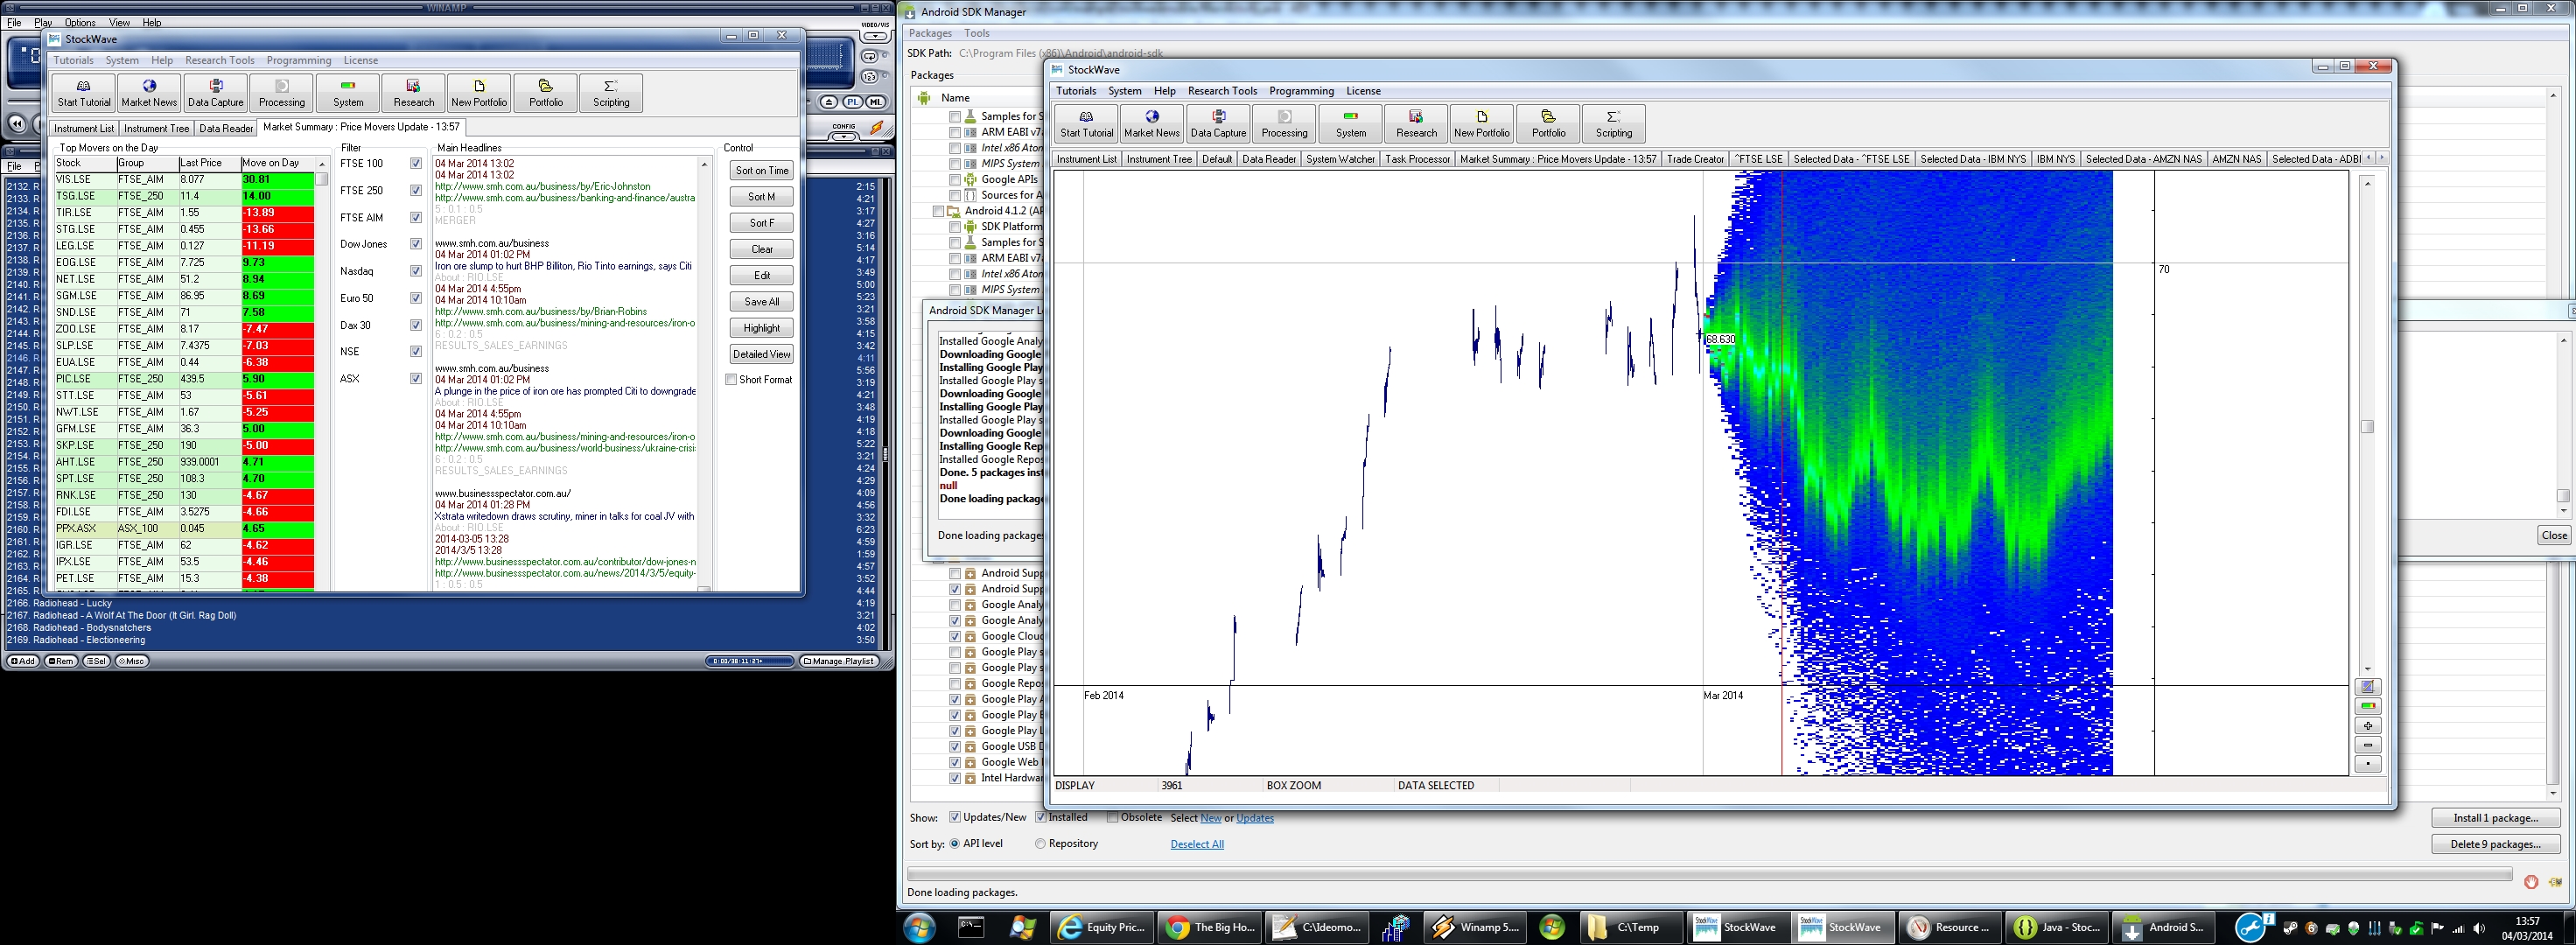Click the Deselect All link
The height and width of the screenshot is (945, 2576).
click(x=1196, y=844)
